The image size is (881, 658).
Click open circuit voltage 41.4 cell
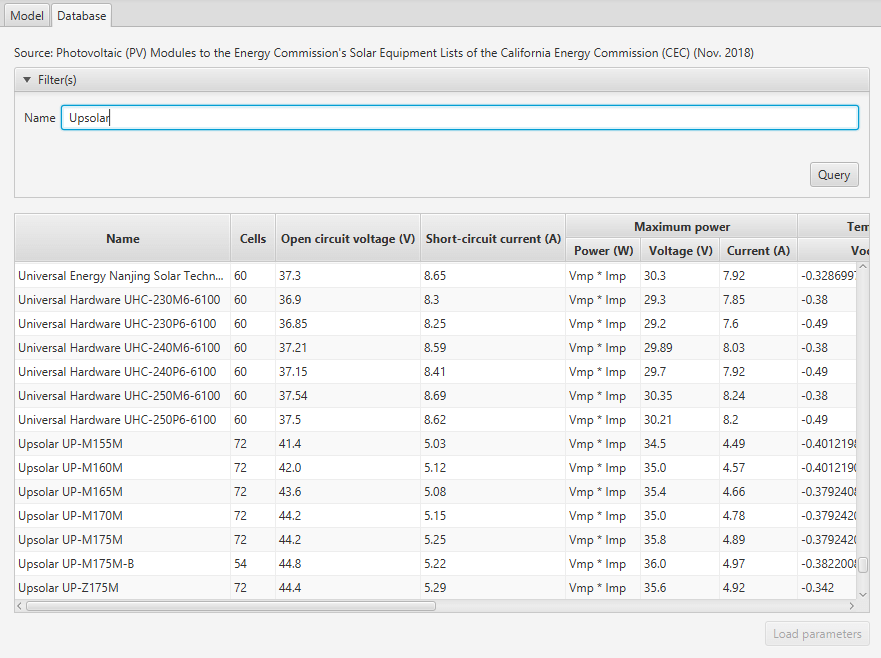pyautogui.click(x=348, y=443)
